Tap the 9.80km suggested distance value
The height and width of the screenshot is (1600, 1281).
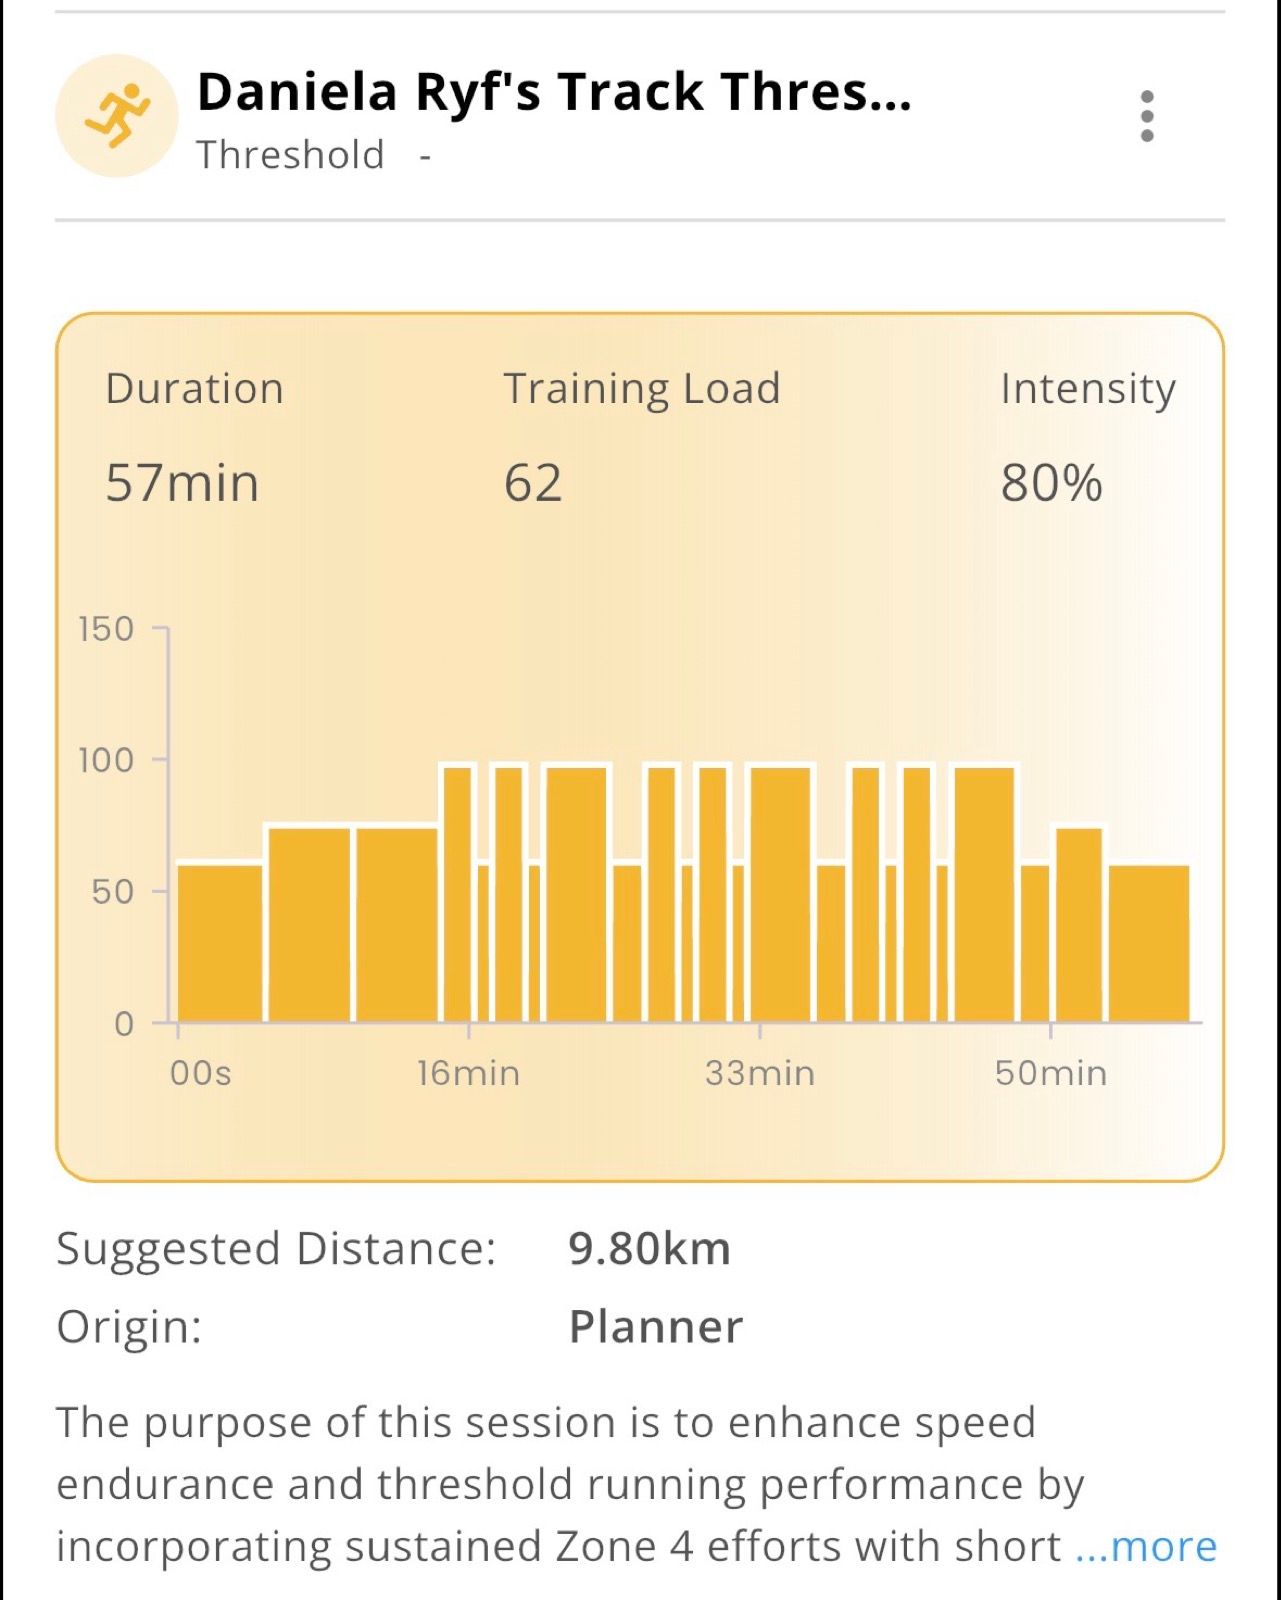click(649, 1249)
